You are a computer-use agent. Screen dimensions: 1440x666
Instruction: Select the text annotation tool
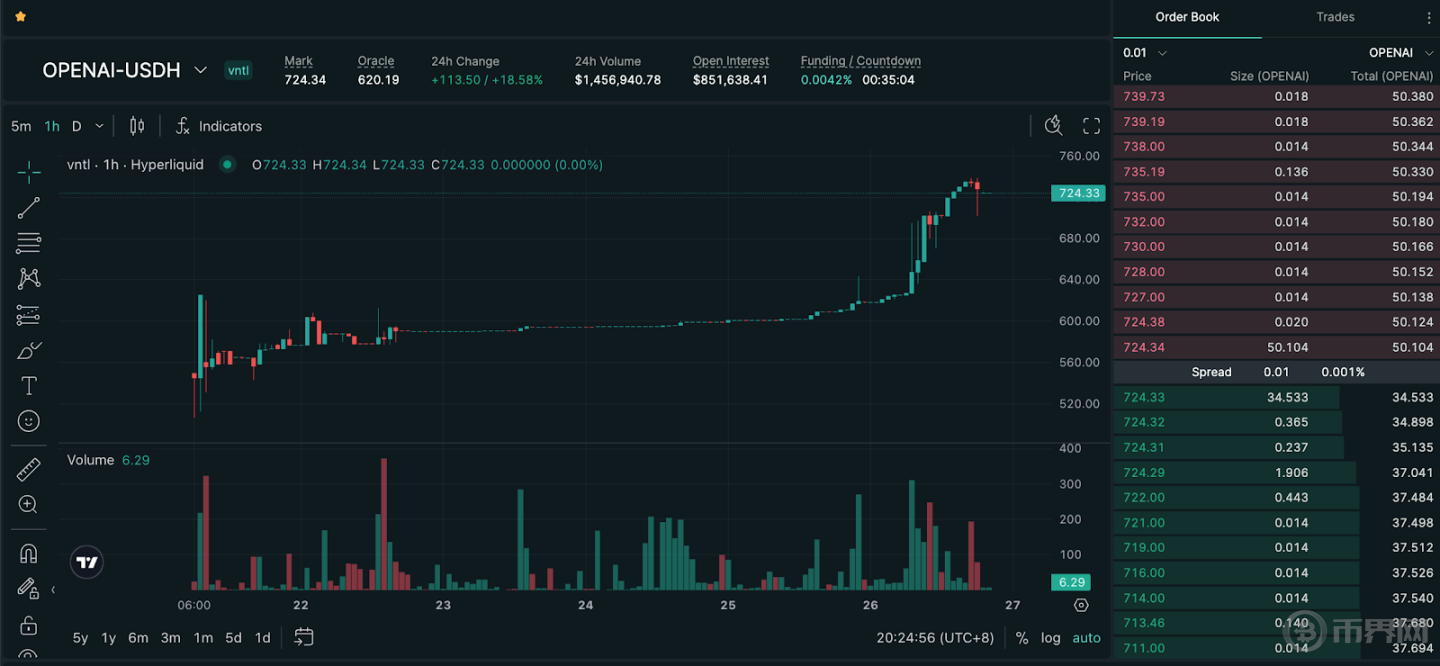(x=29, y=386)
